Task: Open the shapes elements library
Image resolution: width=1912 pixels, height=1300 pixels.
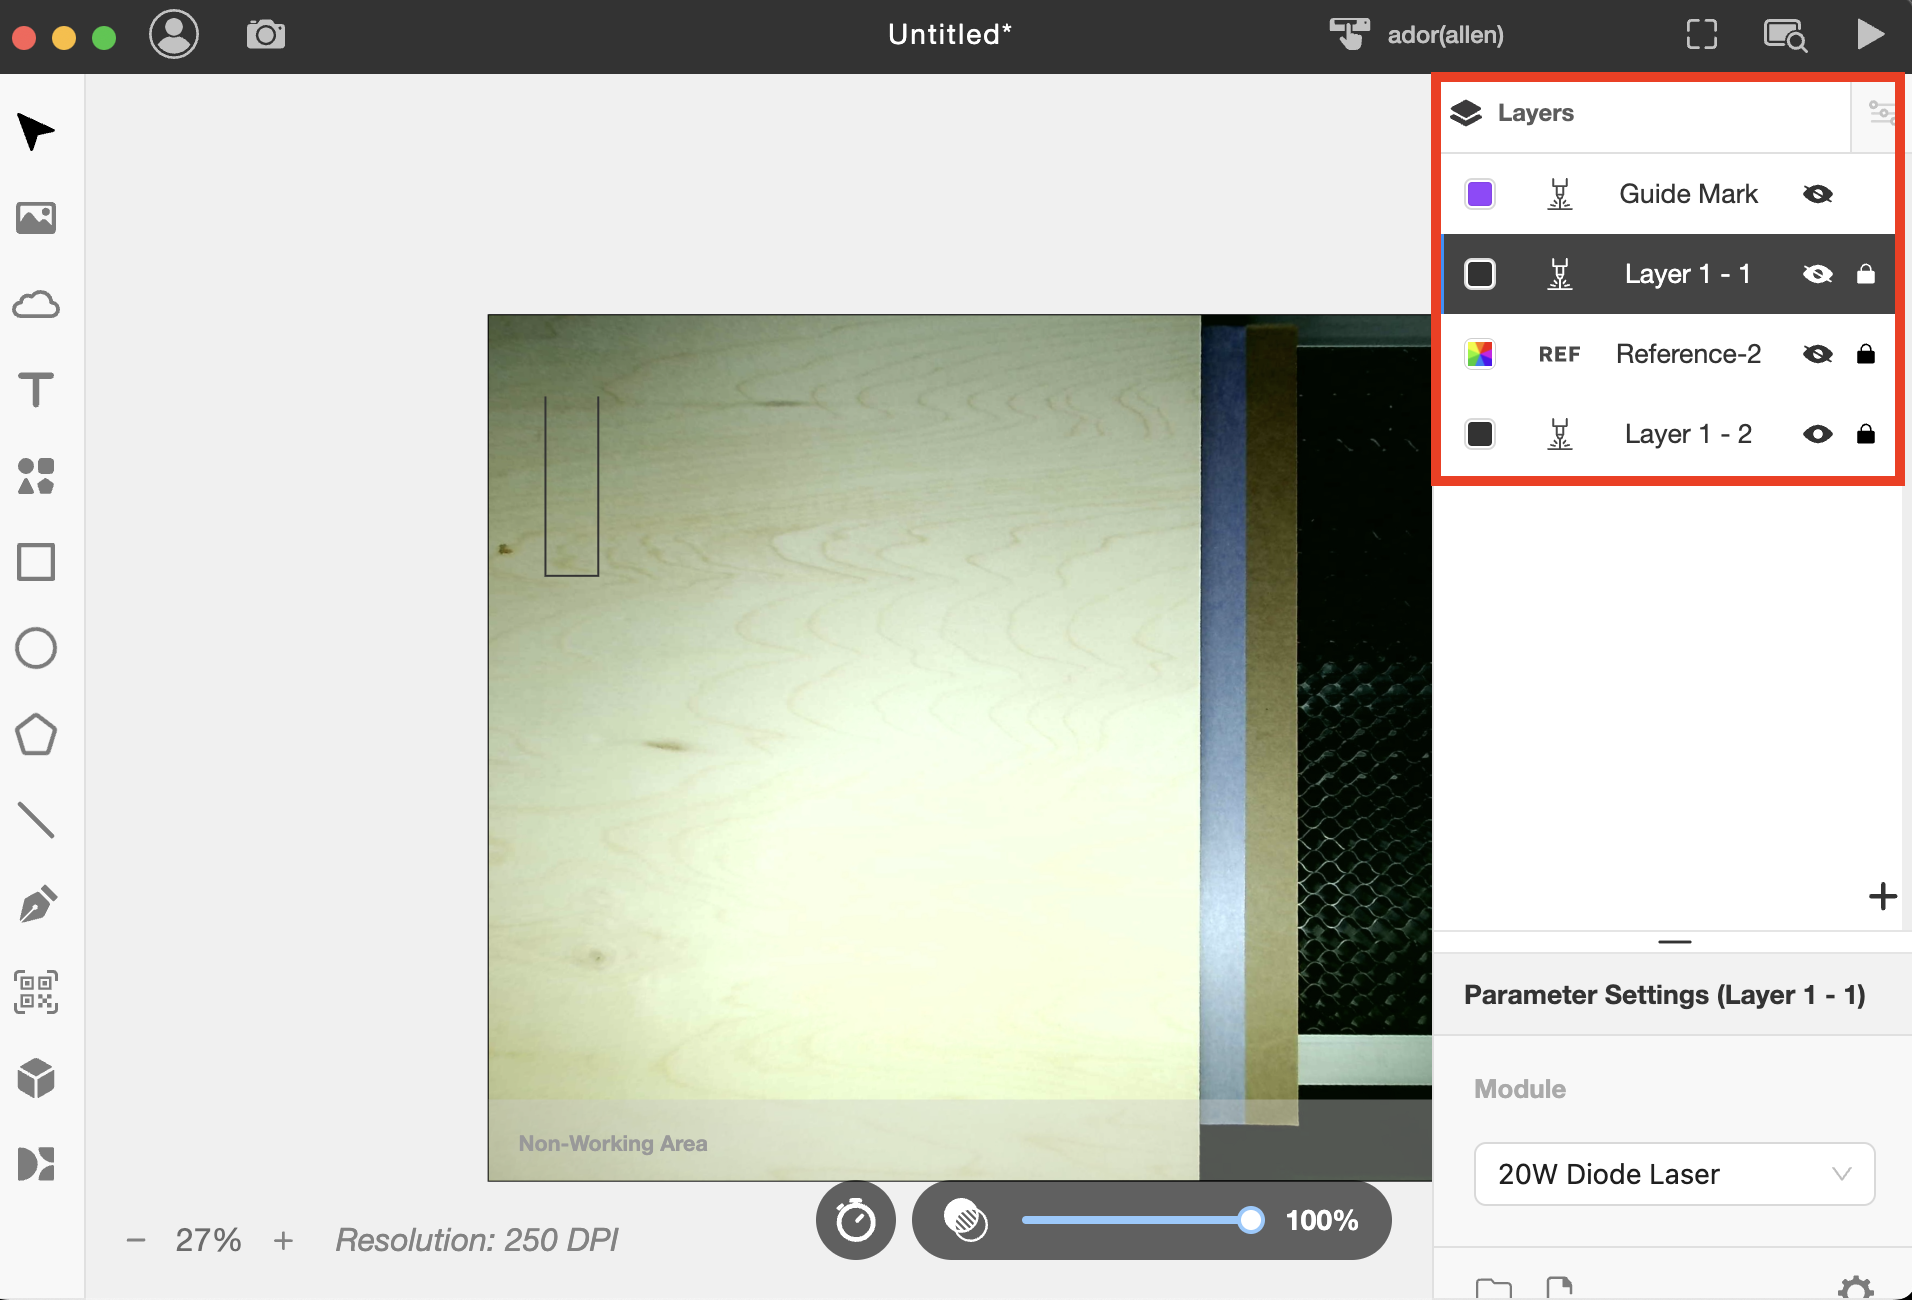Action: (36, 476)
